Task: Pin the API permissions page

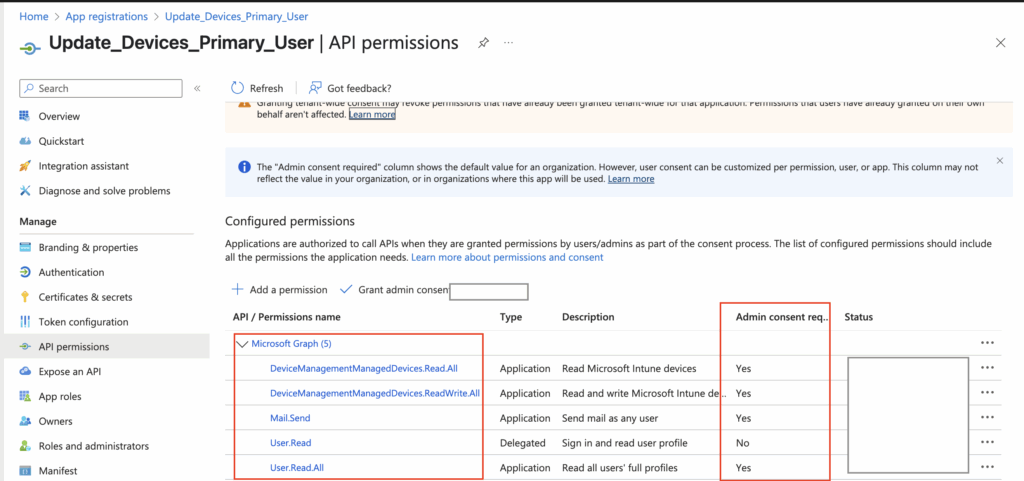Action: coord(484,43)
